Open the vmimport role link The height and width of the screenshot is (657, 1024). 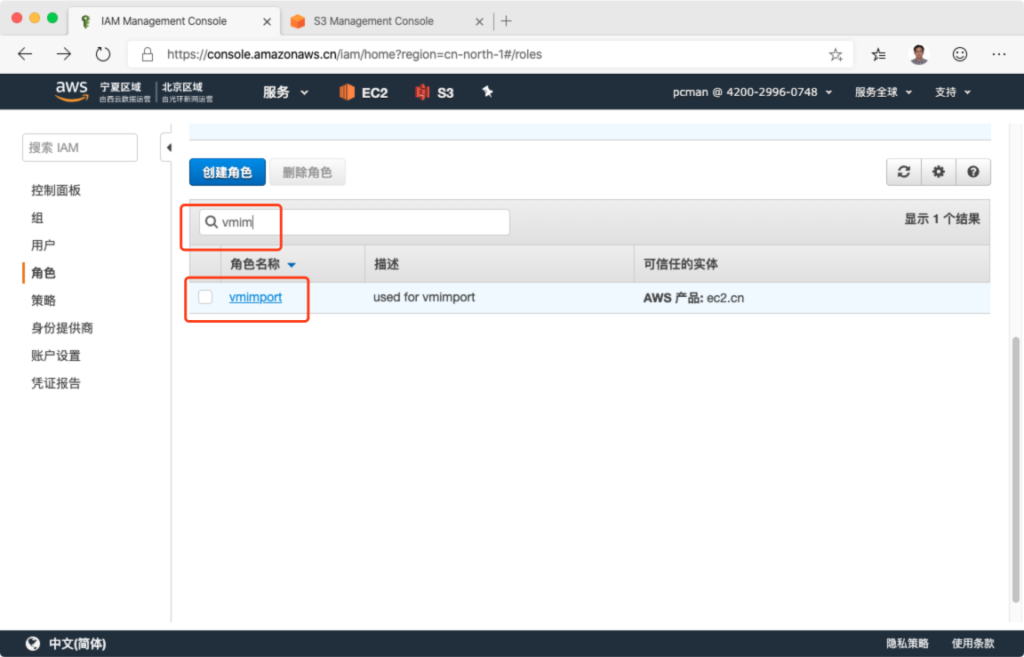point(255,297)
